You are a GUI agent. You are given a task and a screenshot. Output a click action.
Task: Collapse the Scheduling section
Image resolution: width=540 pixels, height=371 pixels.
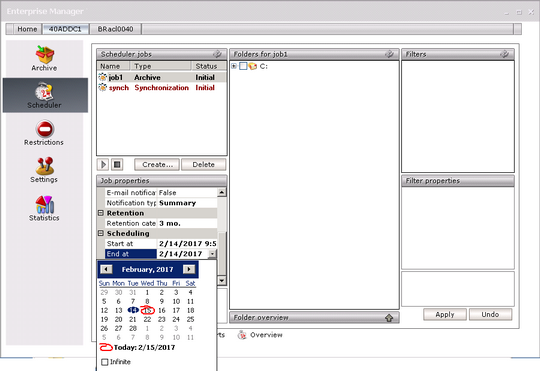[x=101, y=234]
